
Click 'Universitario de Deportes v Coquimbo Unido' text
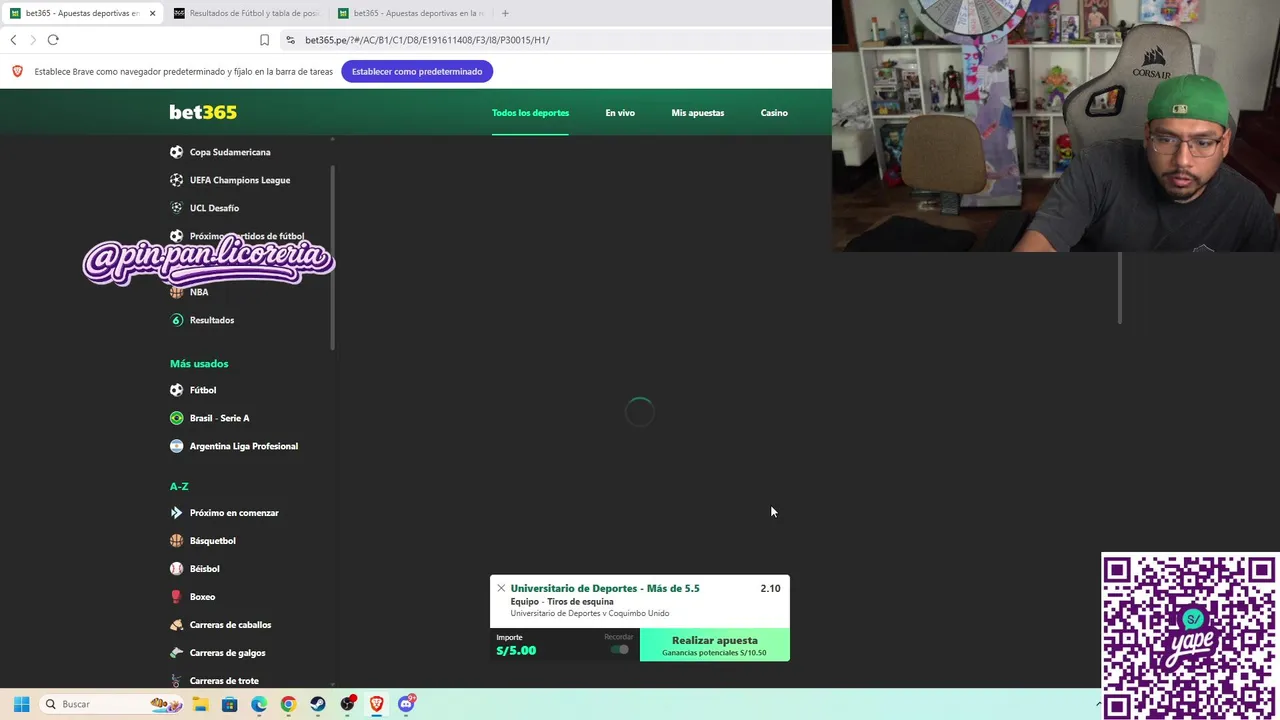tap(590, 613)
